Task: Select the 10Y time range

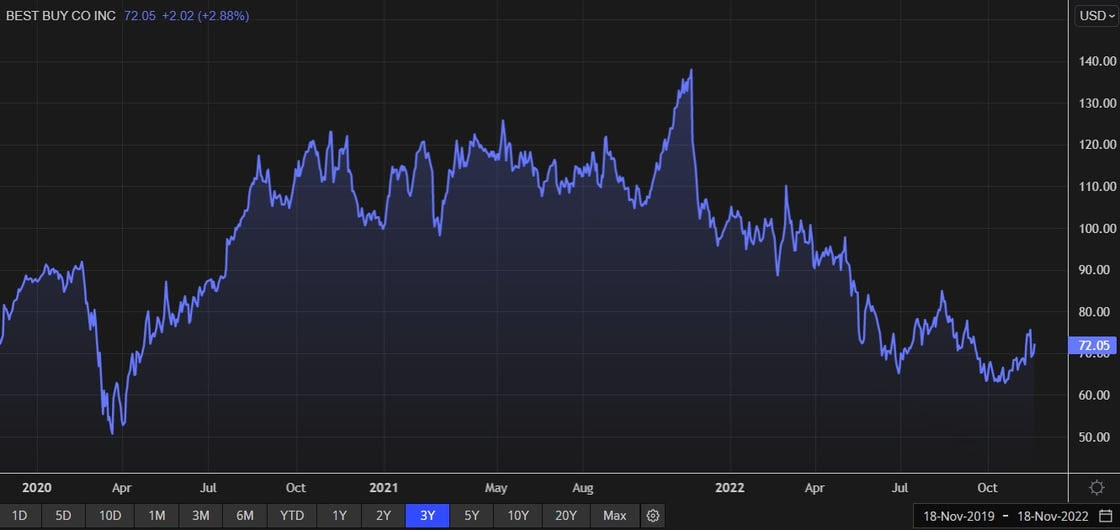Action: click(x=518, y=516)
